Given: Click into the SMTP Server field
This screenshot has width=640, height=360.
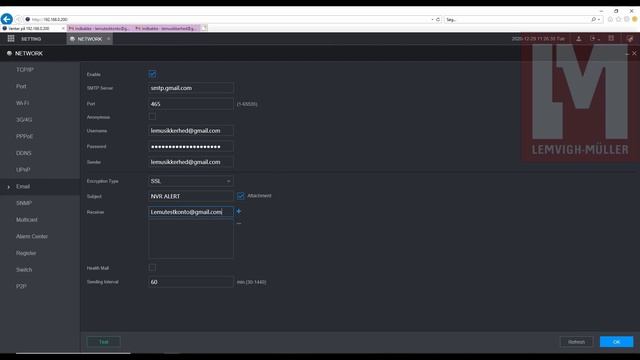Looking at the screenshot, I should pyautogui.click(x=191, y=88).
